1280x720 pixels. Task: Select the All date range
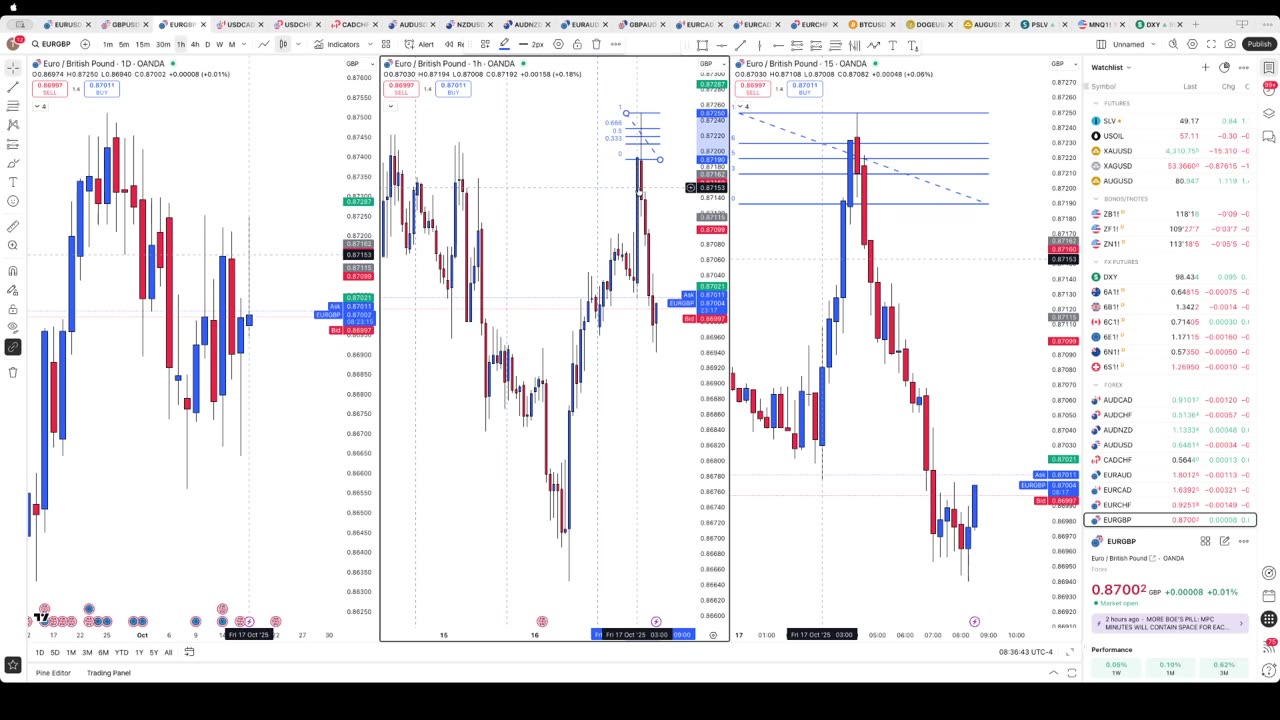(x=168, y=653)
